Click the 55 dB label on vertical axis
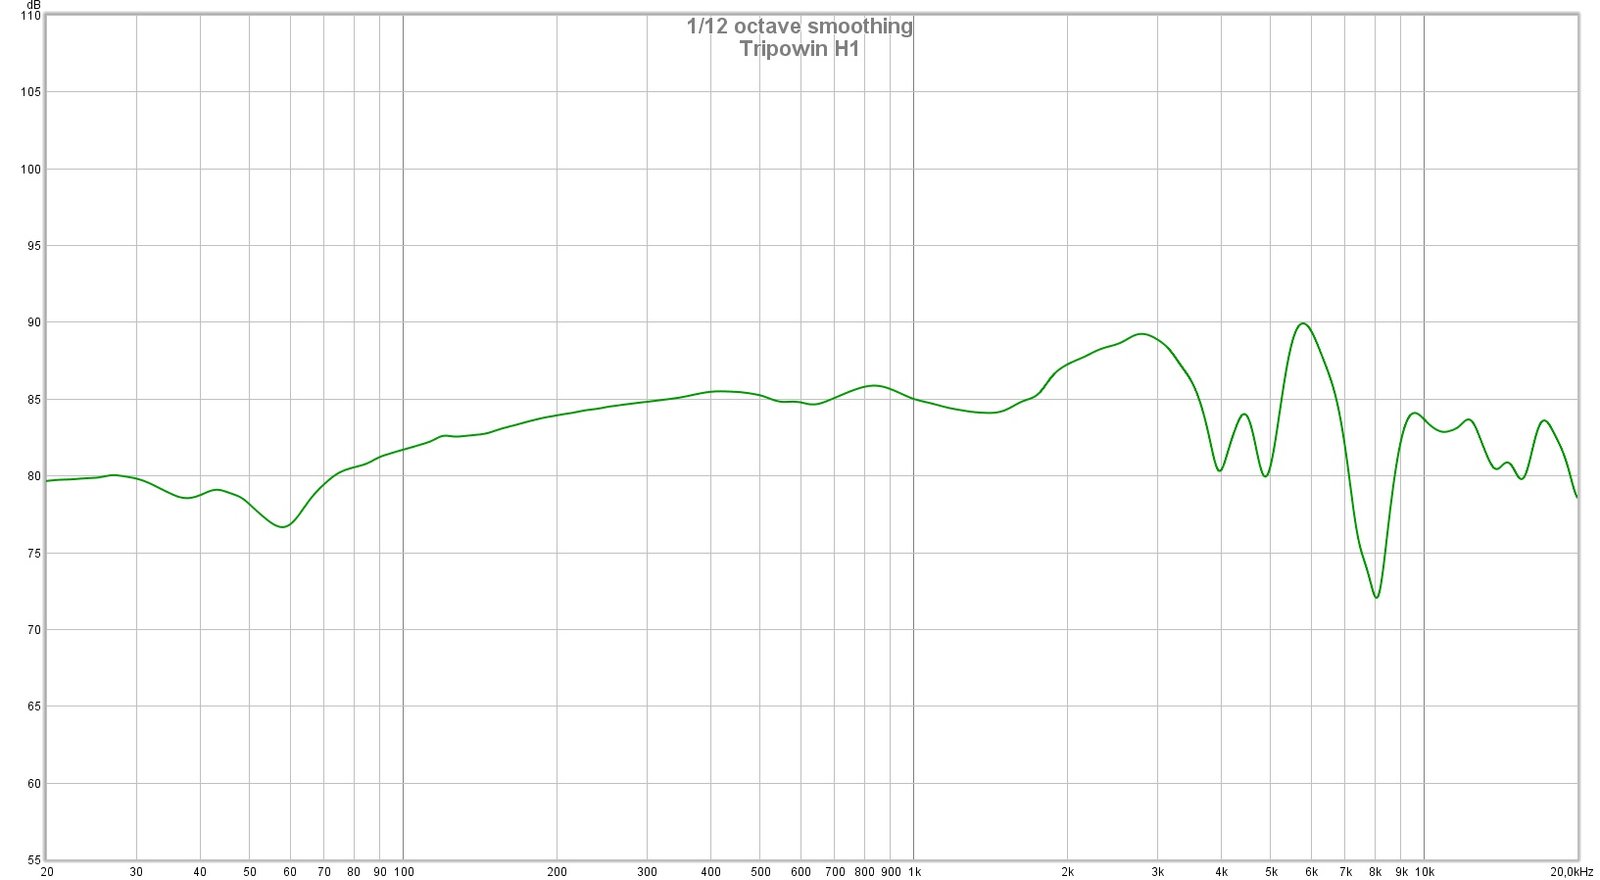Screen dimensions: 1600x880 (x=33, y=860)
